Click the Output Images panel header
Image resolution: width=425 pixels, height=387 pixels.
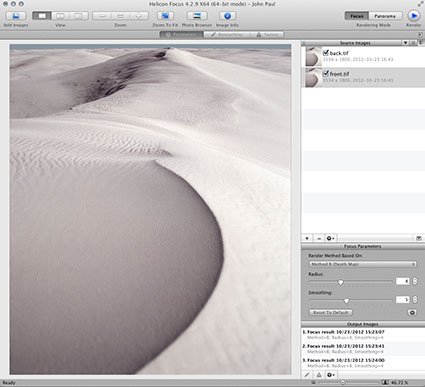[363, 324]
